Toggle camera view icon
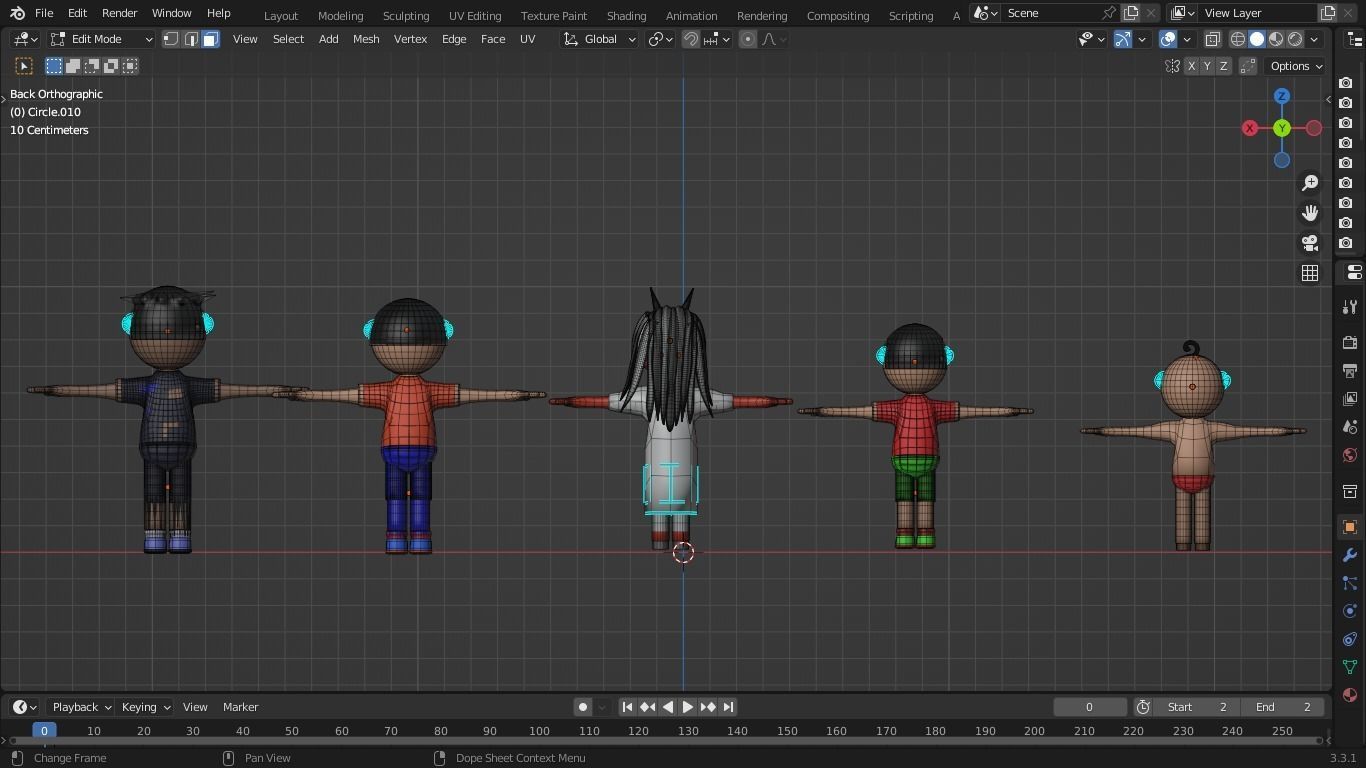 (x=1310, y=243)
